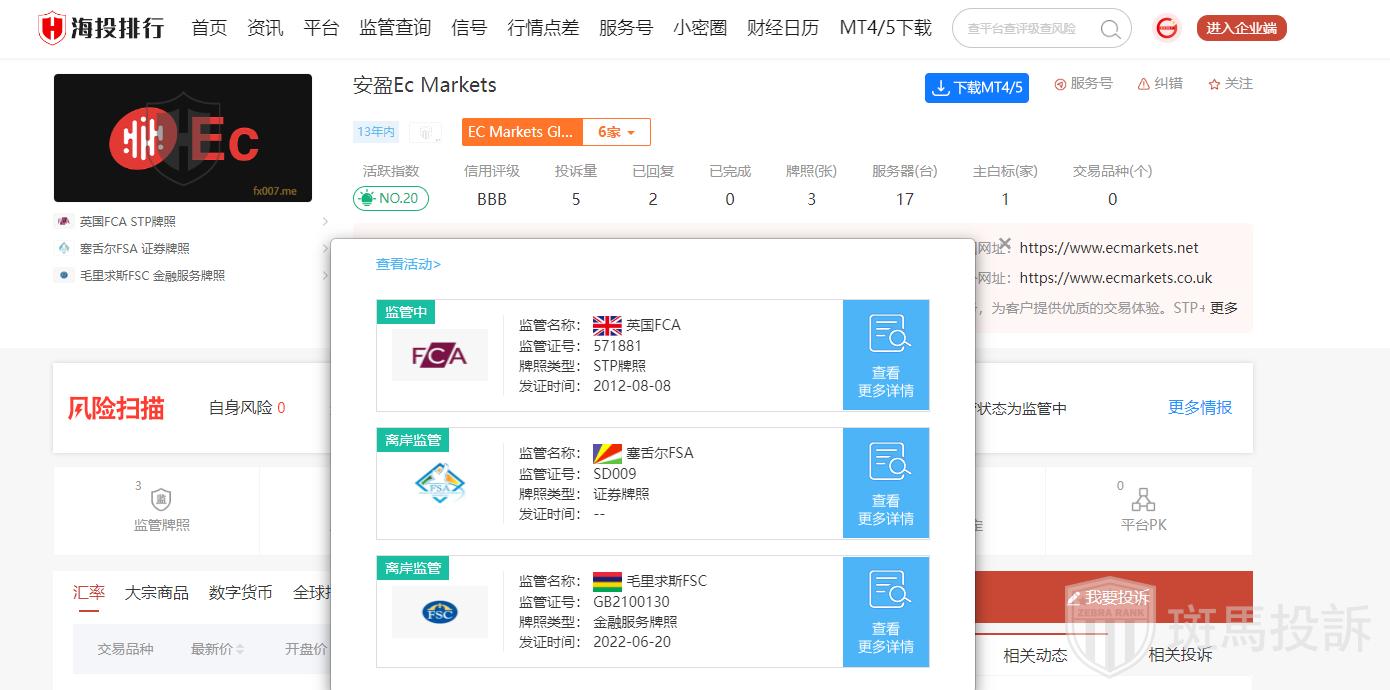
Task: Switch to the 大宗商品 tab
Action: click(x=157, y=592)
